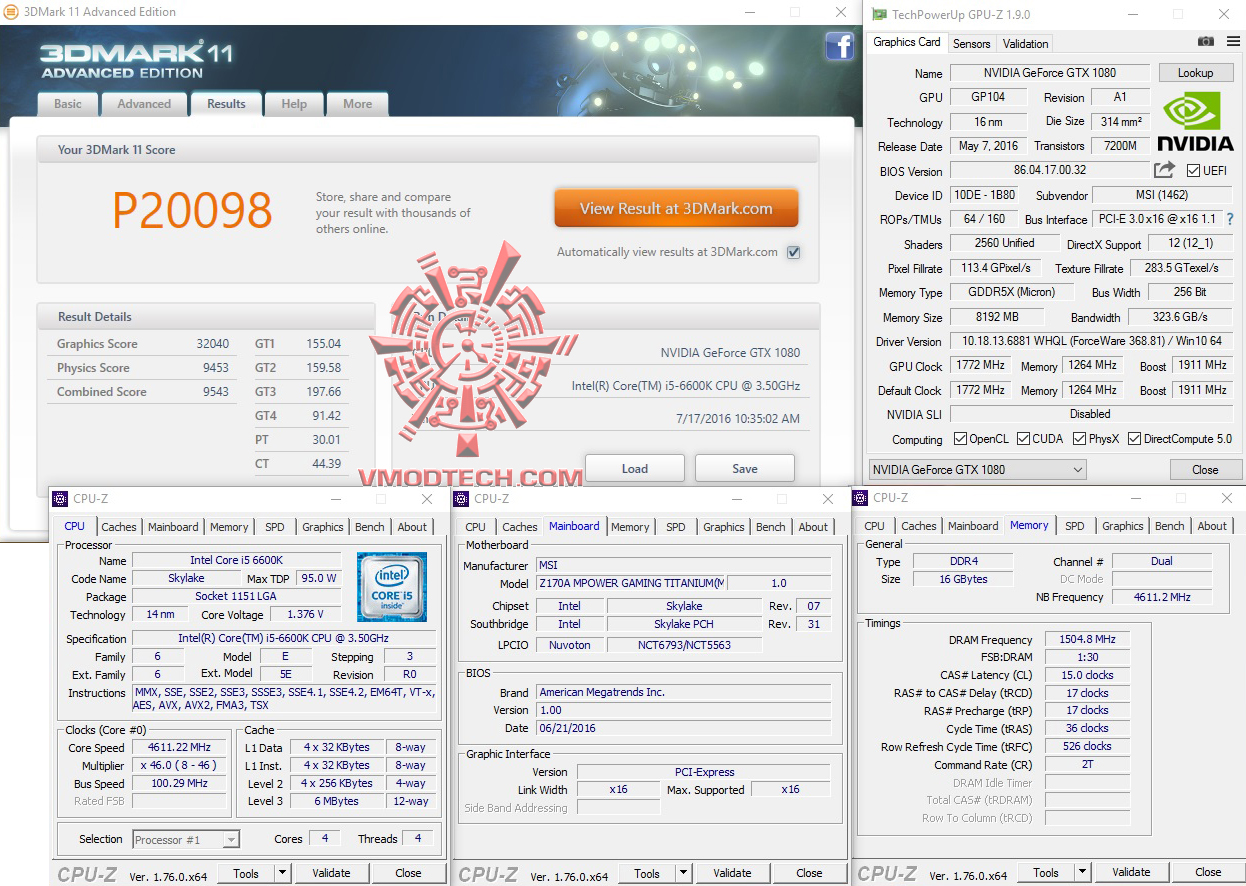Click the GPU-Z graphics card icon in titlebar
The width and height of the screenshot is (1246, 886).
(x=879, y=14)
